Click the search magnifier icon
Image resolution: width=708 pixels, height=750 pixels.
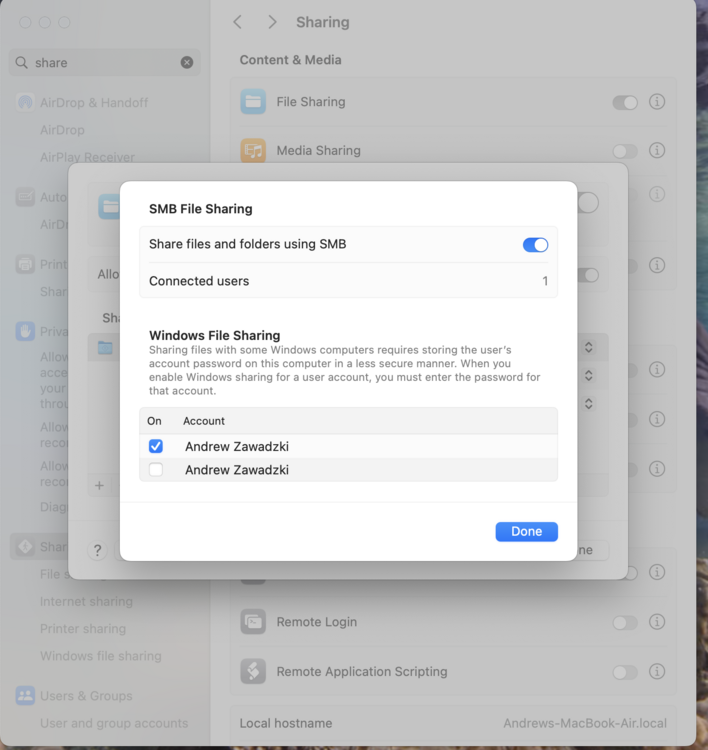pos(22,62)
